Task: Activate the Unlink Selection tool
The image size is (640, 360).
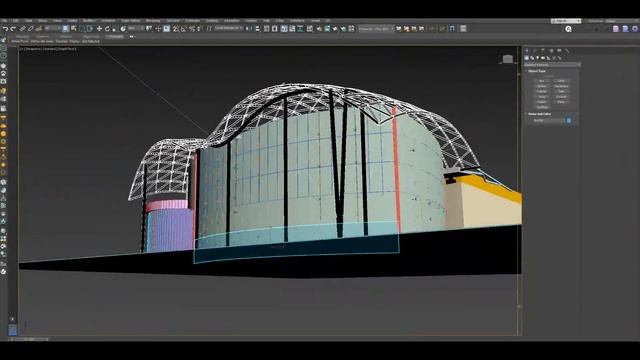Action: [x=30, y=29]
